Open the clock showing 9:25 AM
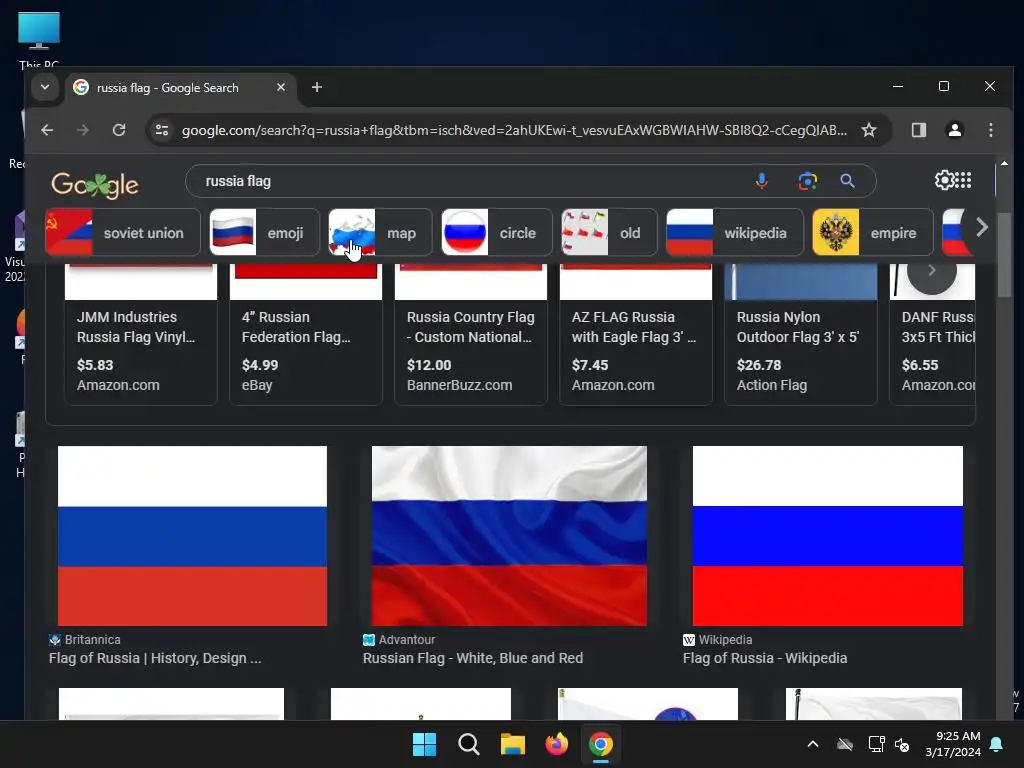The height and width of the screenshot is (768, 1024). 953,744
